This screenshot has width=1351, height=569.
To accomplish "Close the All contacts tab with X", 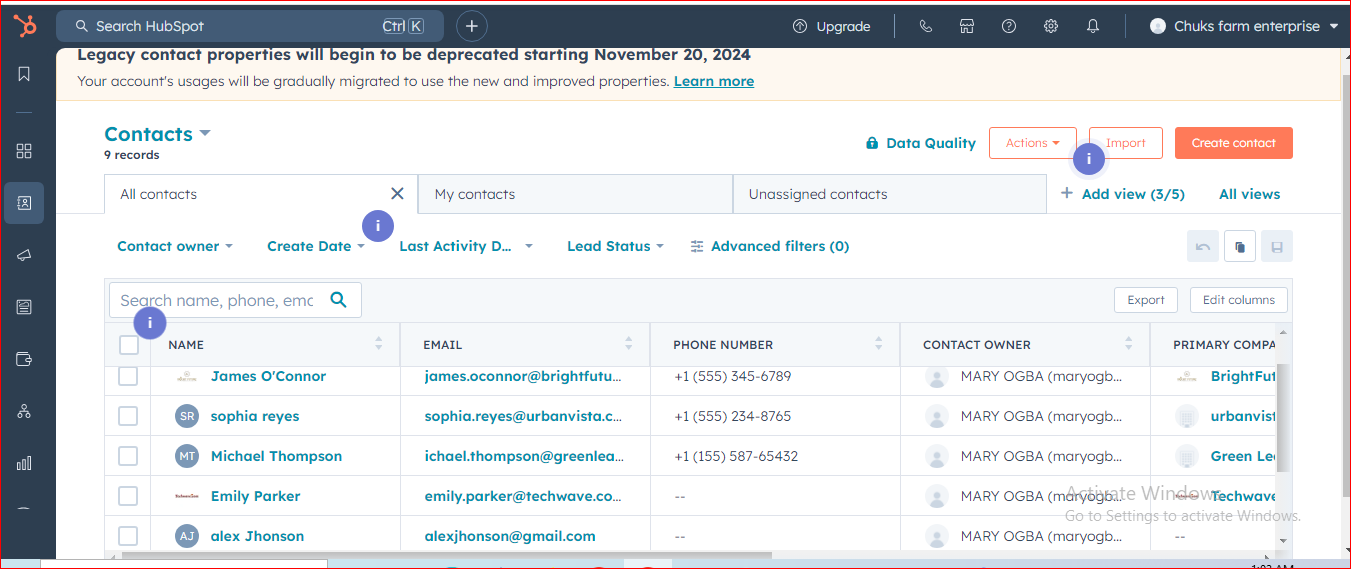I will (x=397, y=194).
